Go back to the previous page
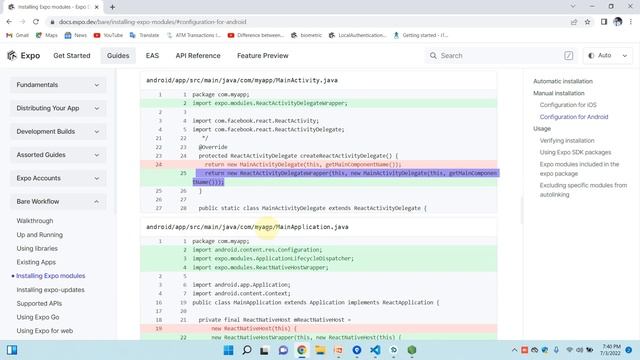 tap(9, 22)
